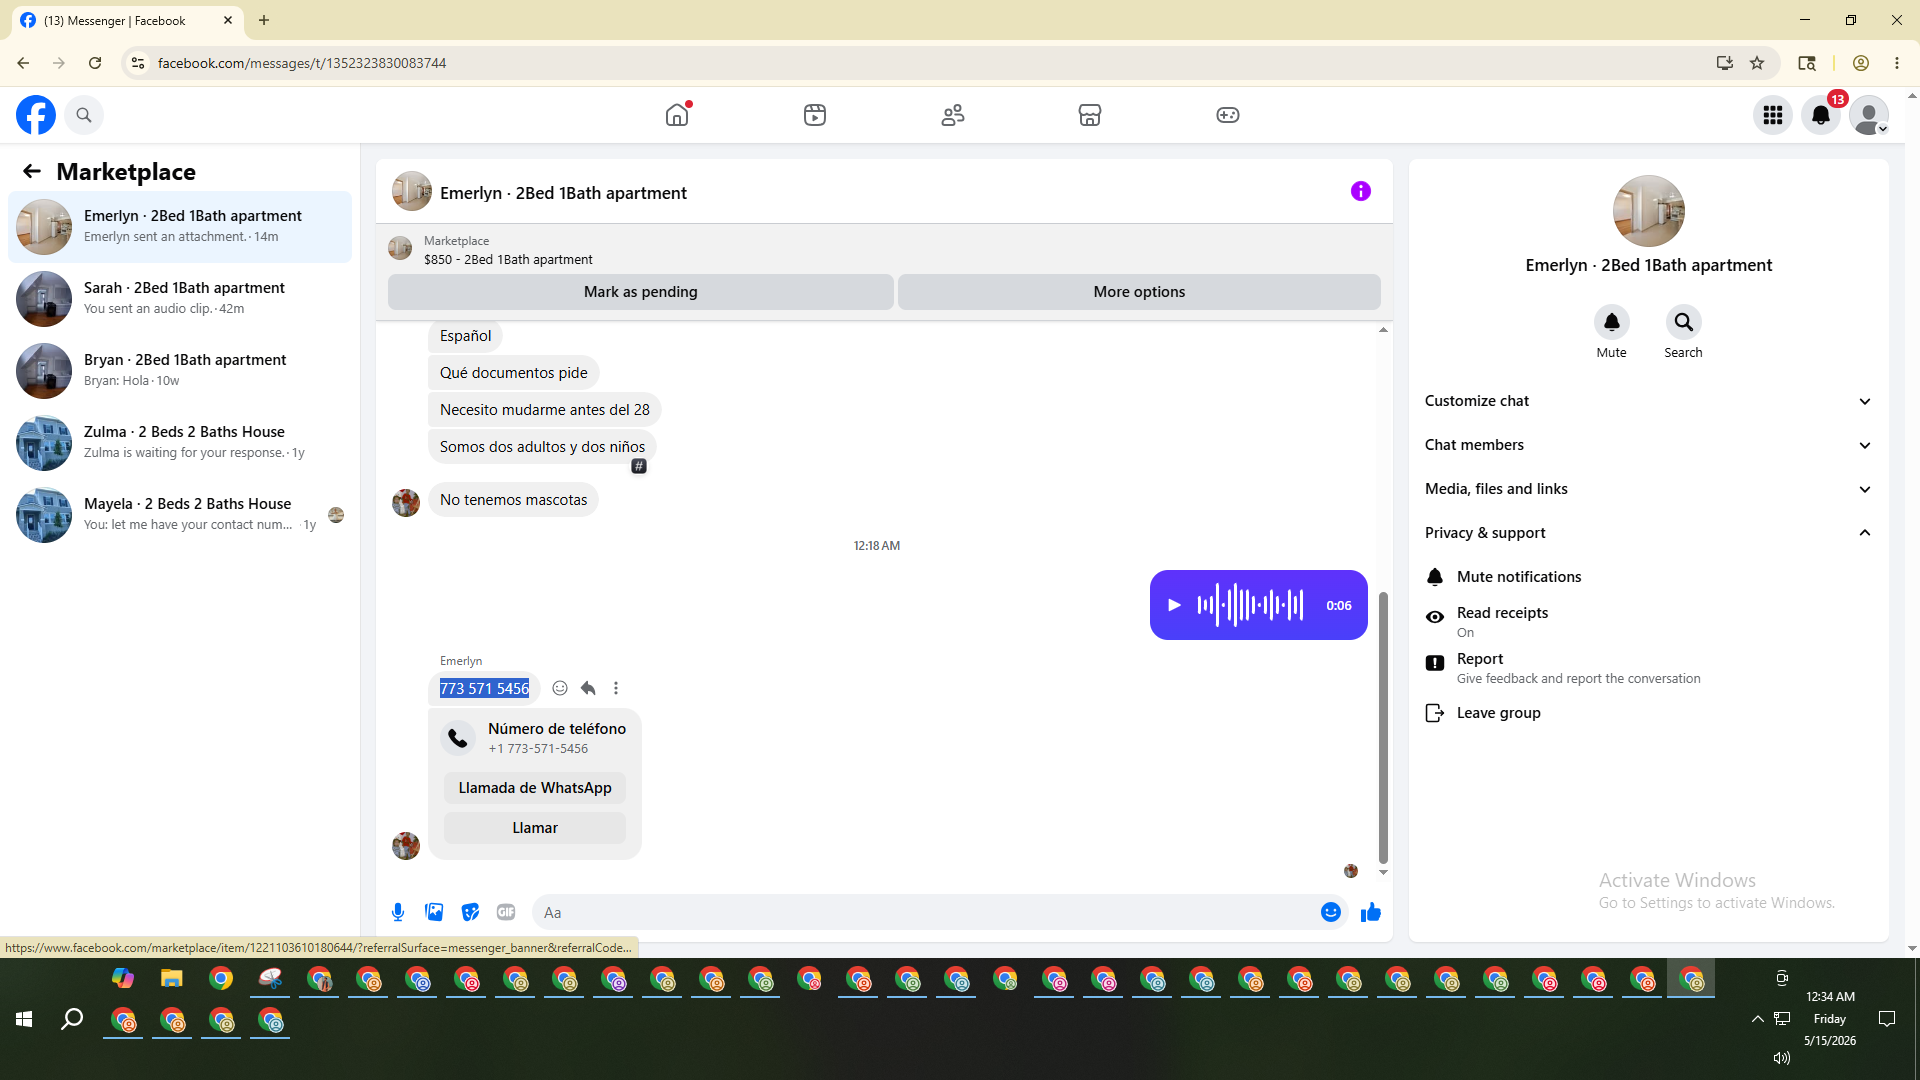
Task: Reply to the phone number message
Action: click(588, 688)
